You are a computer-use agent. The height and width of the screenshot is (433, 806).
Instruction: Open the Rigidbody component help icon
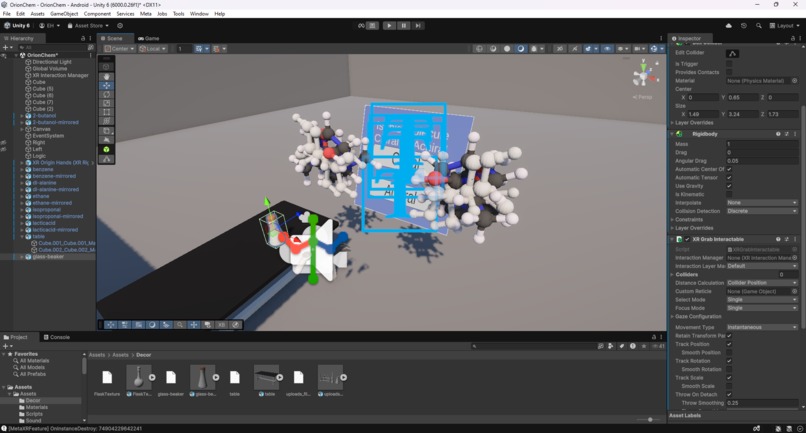778,134
